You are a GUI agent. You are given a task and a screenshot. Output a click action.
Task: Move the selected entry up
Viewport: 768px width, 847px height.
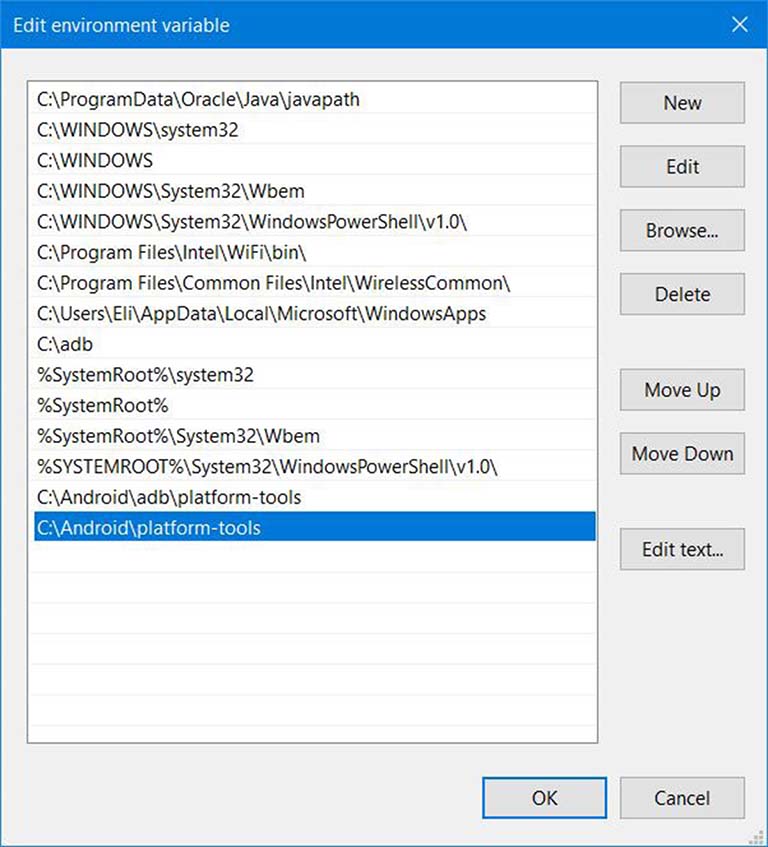(x=682, y=389)
